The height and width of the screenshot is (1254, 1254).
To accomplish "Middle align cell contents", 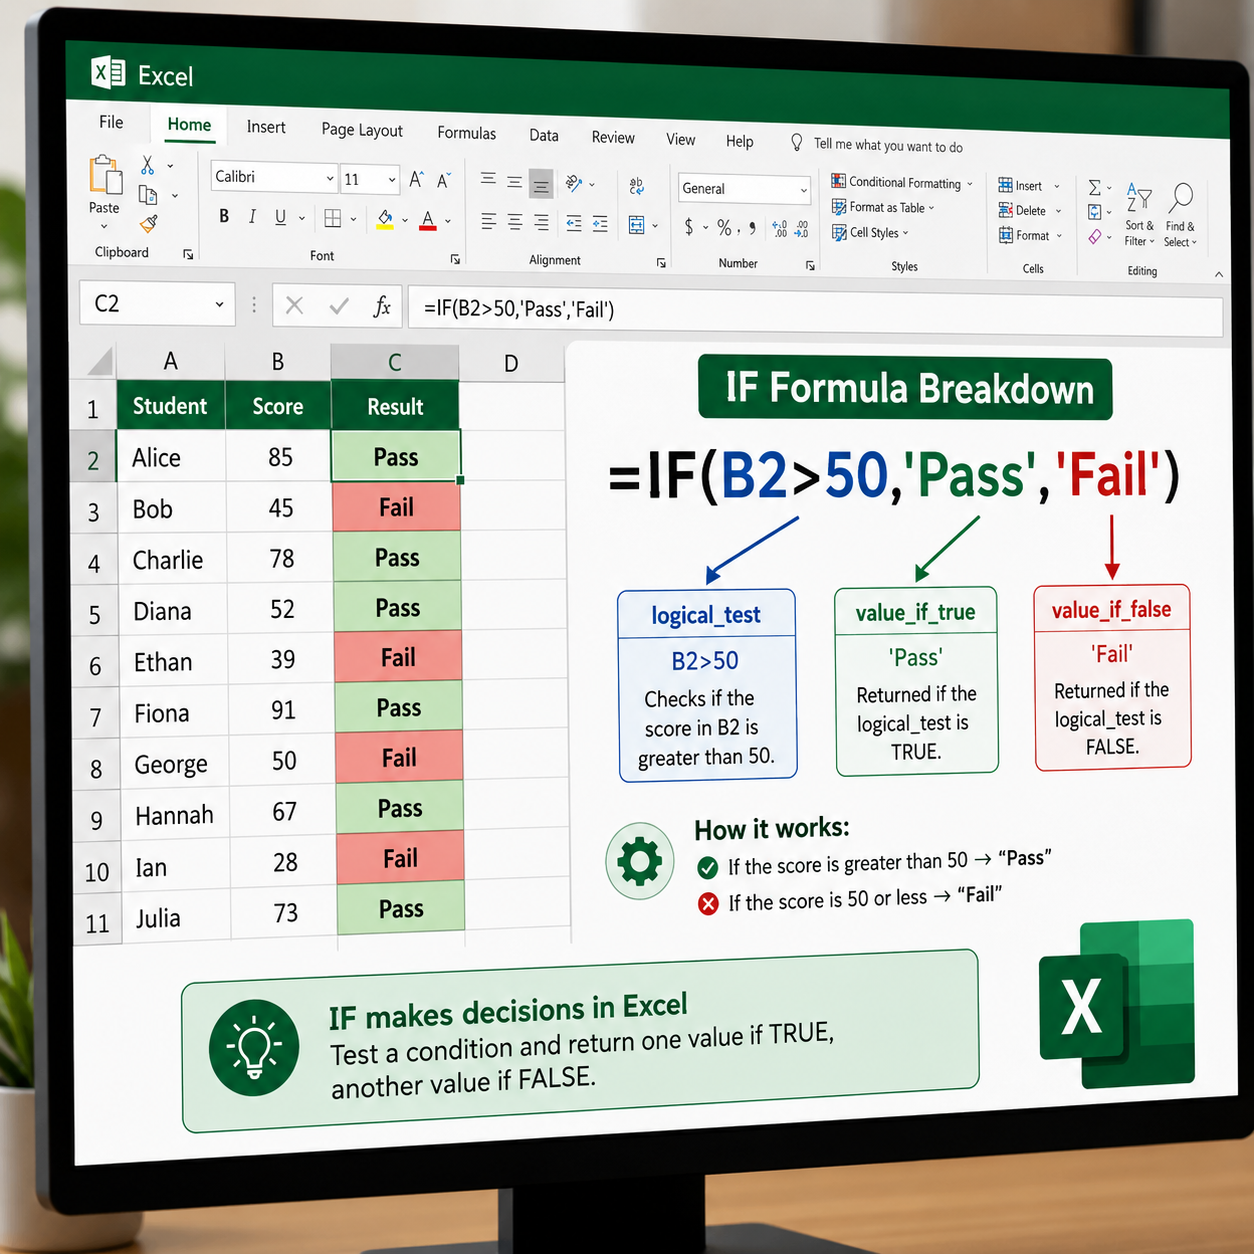I will [x=514, y=182].
